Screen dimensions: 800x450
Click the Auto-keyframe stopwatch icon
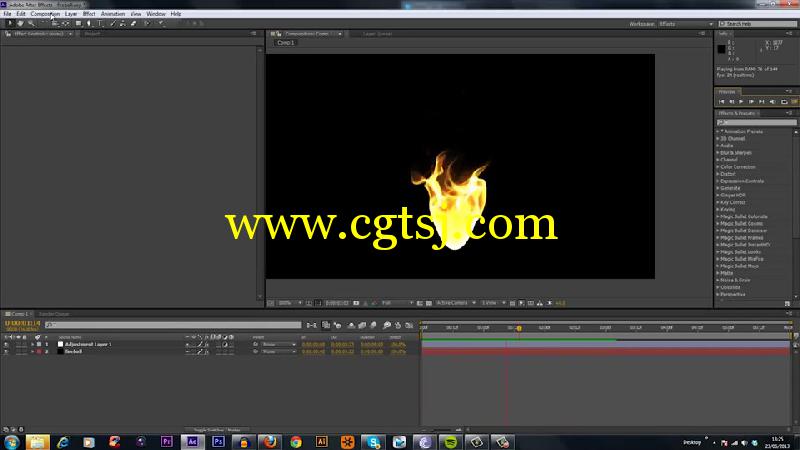[x=398, y=325]
